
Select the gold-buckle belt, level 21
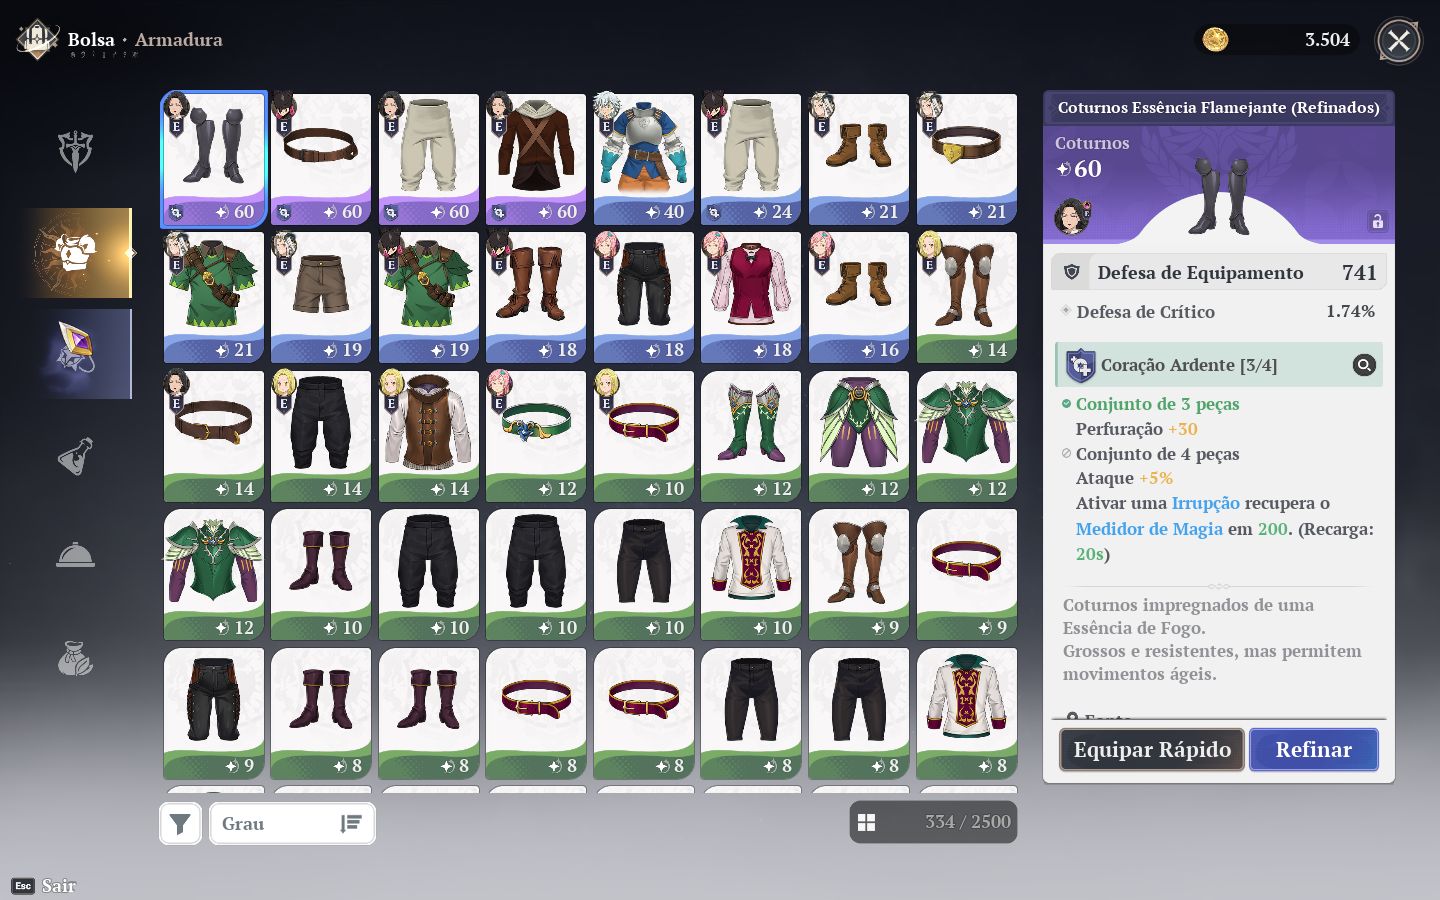967,160
